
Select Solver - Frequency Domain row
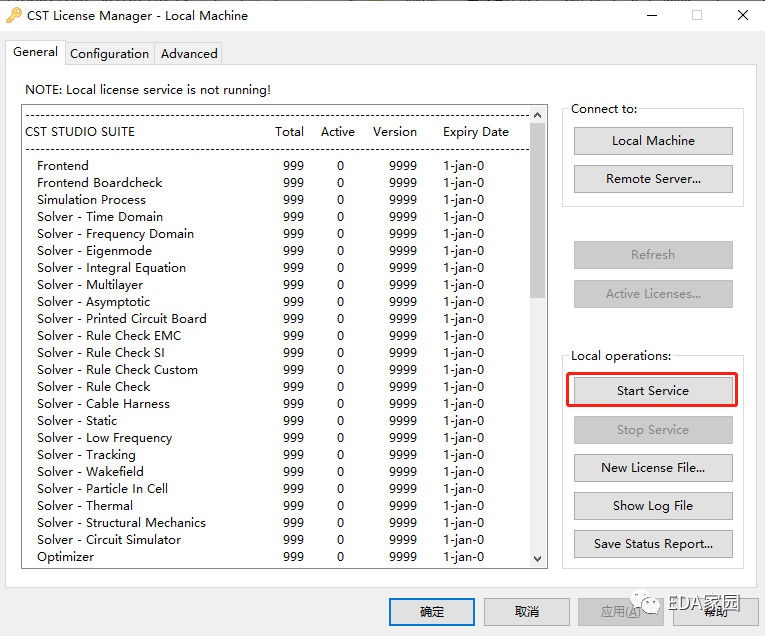pyautogui.click(x=260, y=234)
